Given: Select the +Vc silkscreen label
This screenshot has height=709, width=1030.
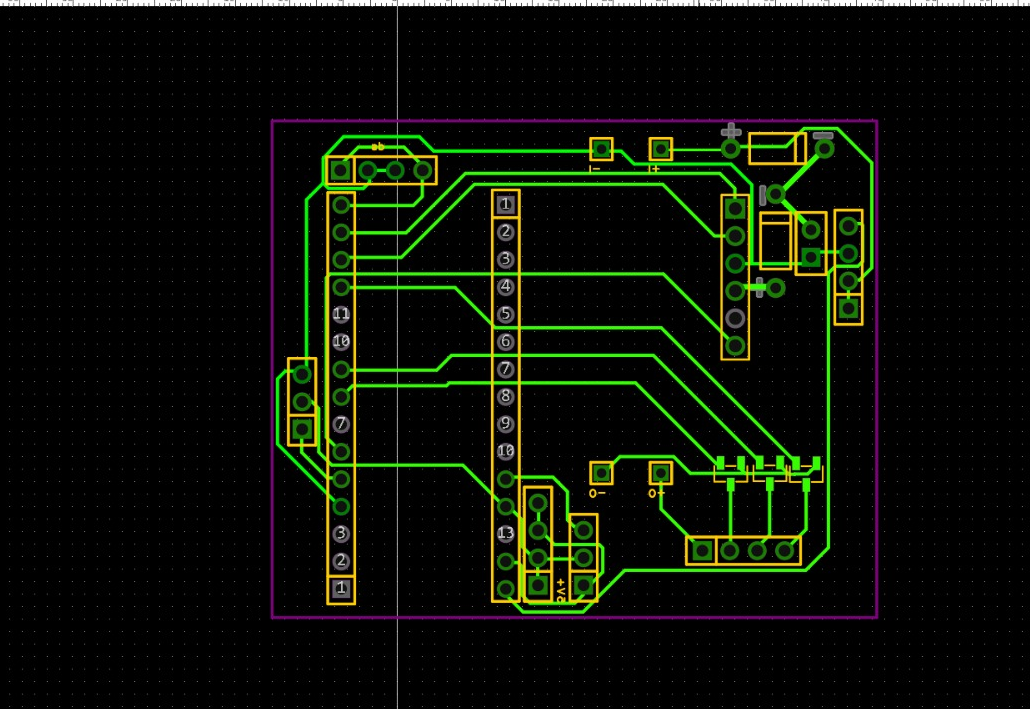Looking at the screenshot, I should coord(560,590).
